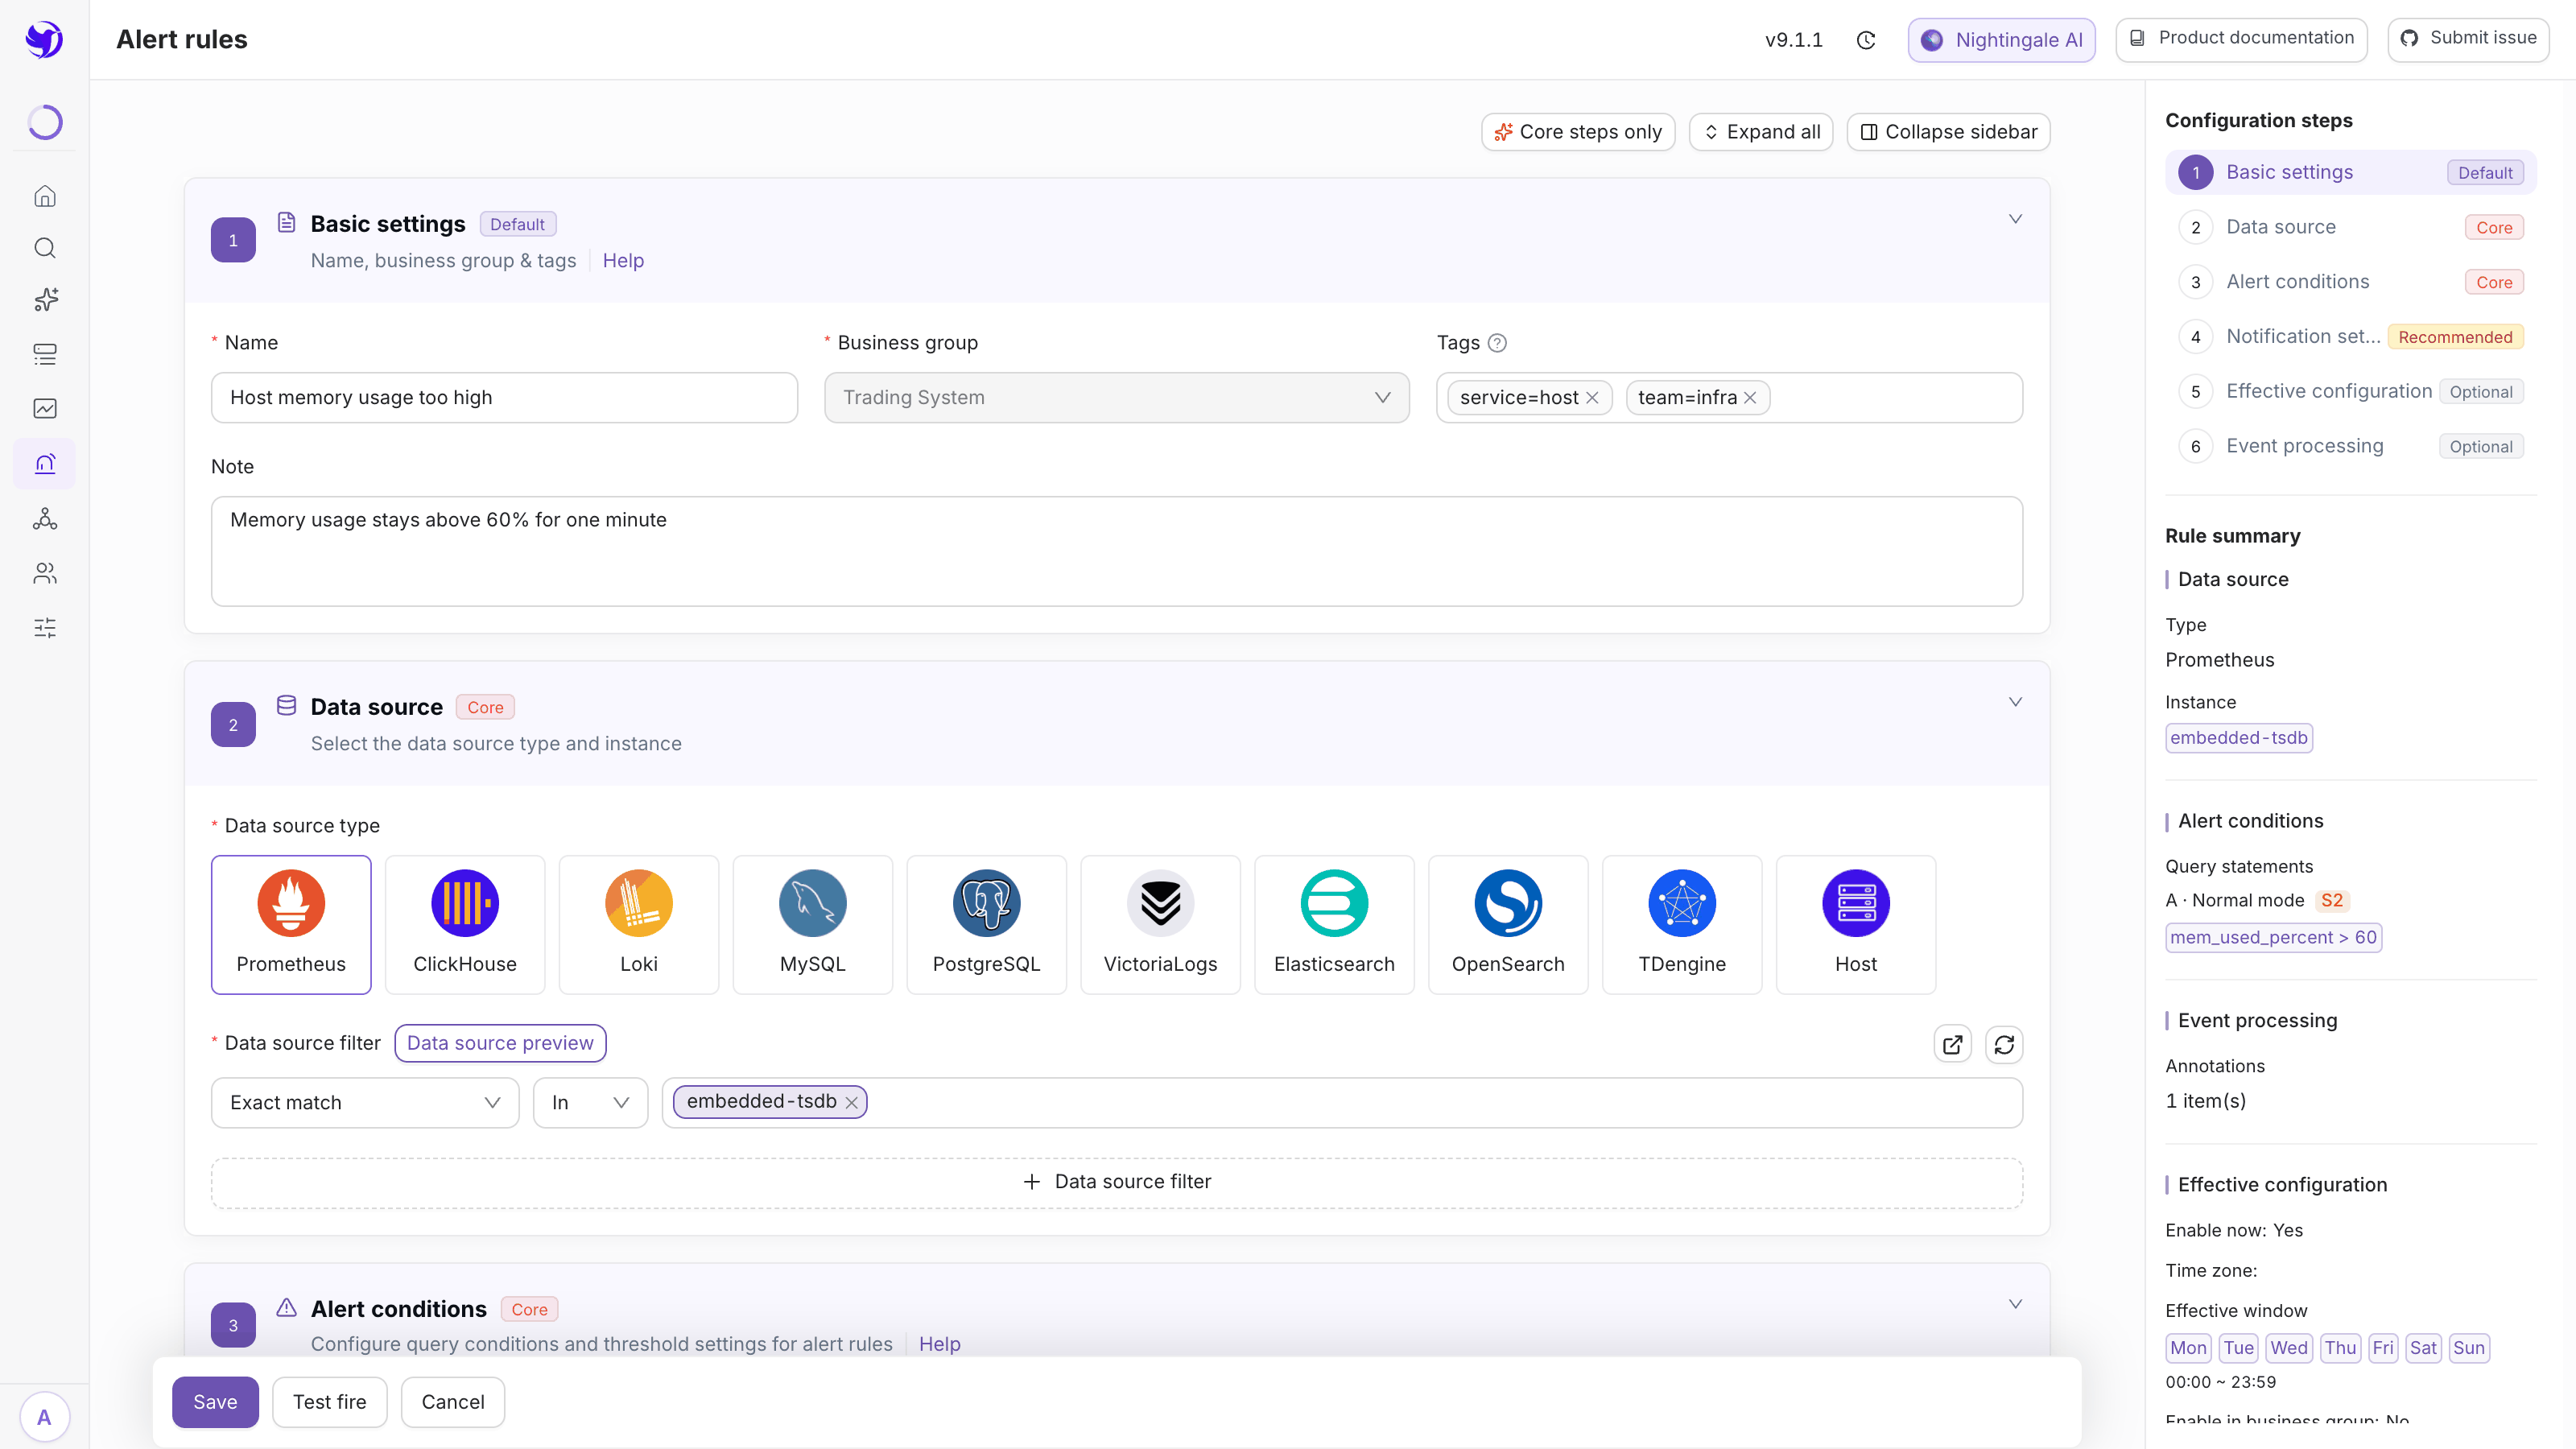The image size is (2576, 1449).
Task: Remove the service=host tag
Action: [x=1592, y=398]
